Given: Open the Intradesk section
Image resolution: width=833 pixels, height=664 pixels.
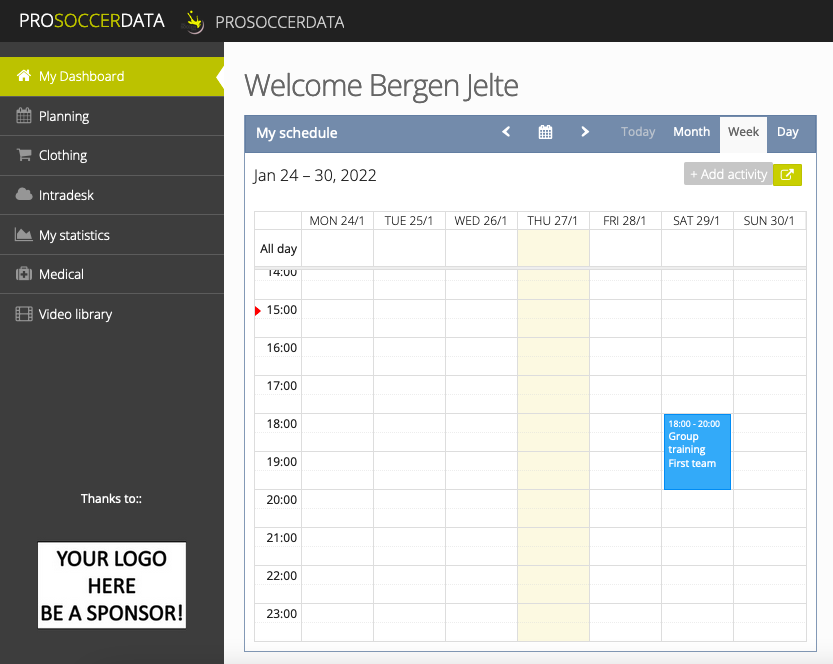Looking at the screenshot, I should coord(112,195).
